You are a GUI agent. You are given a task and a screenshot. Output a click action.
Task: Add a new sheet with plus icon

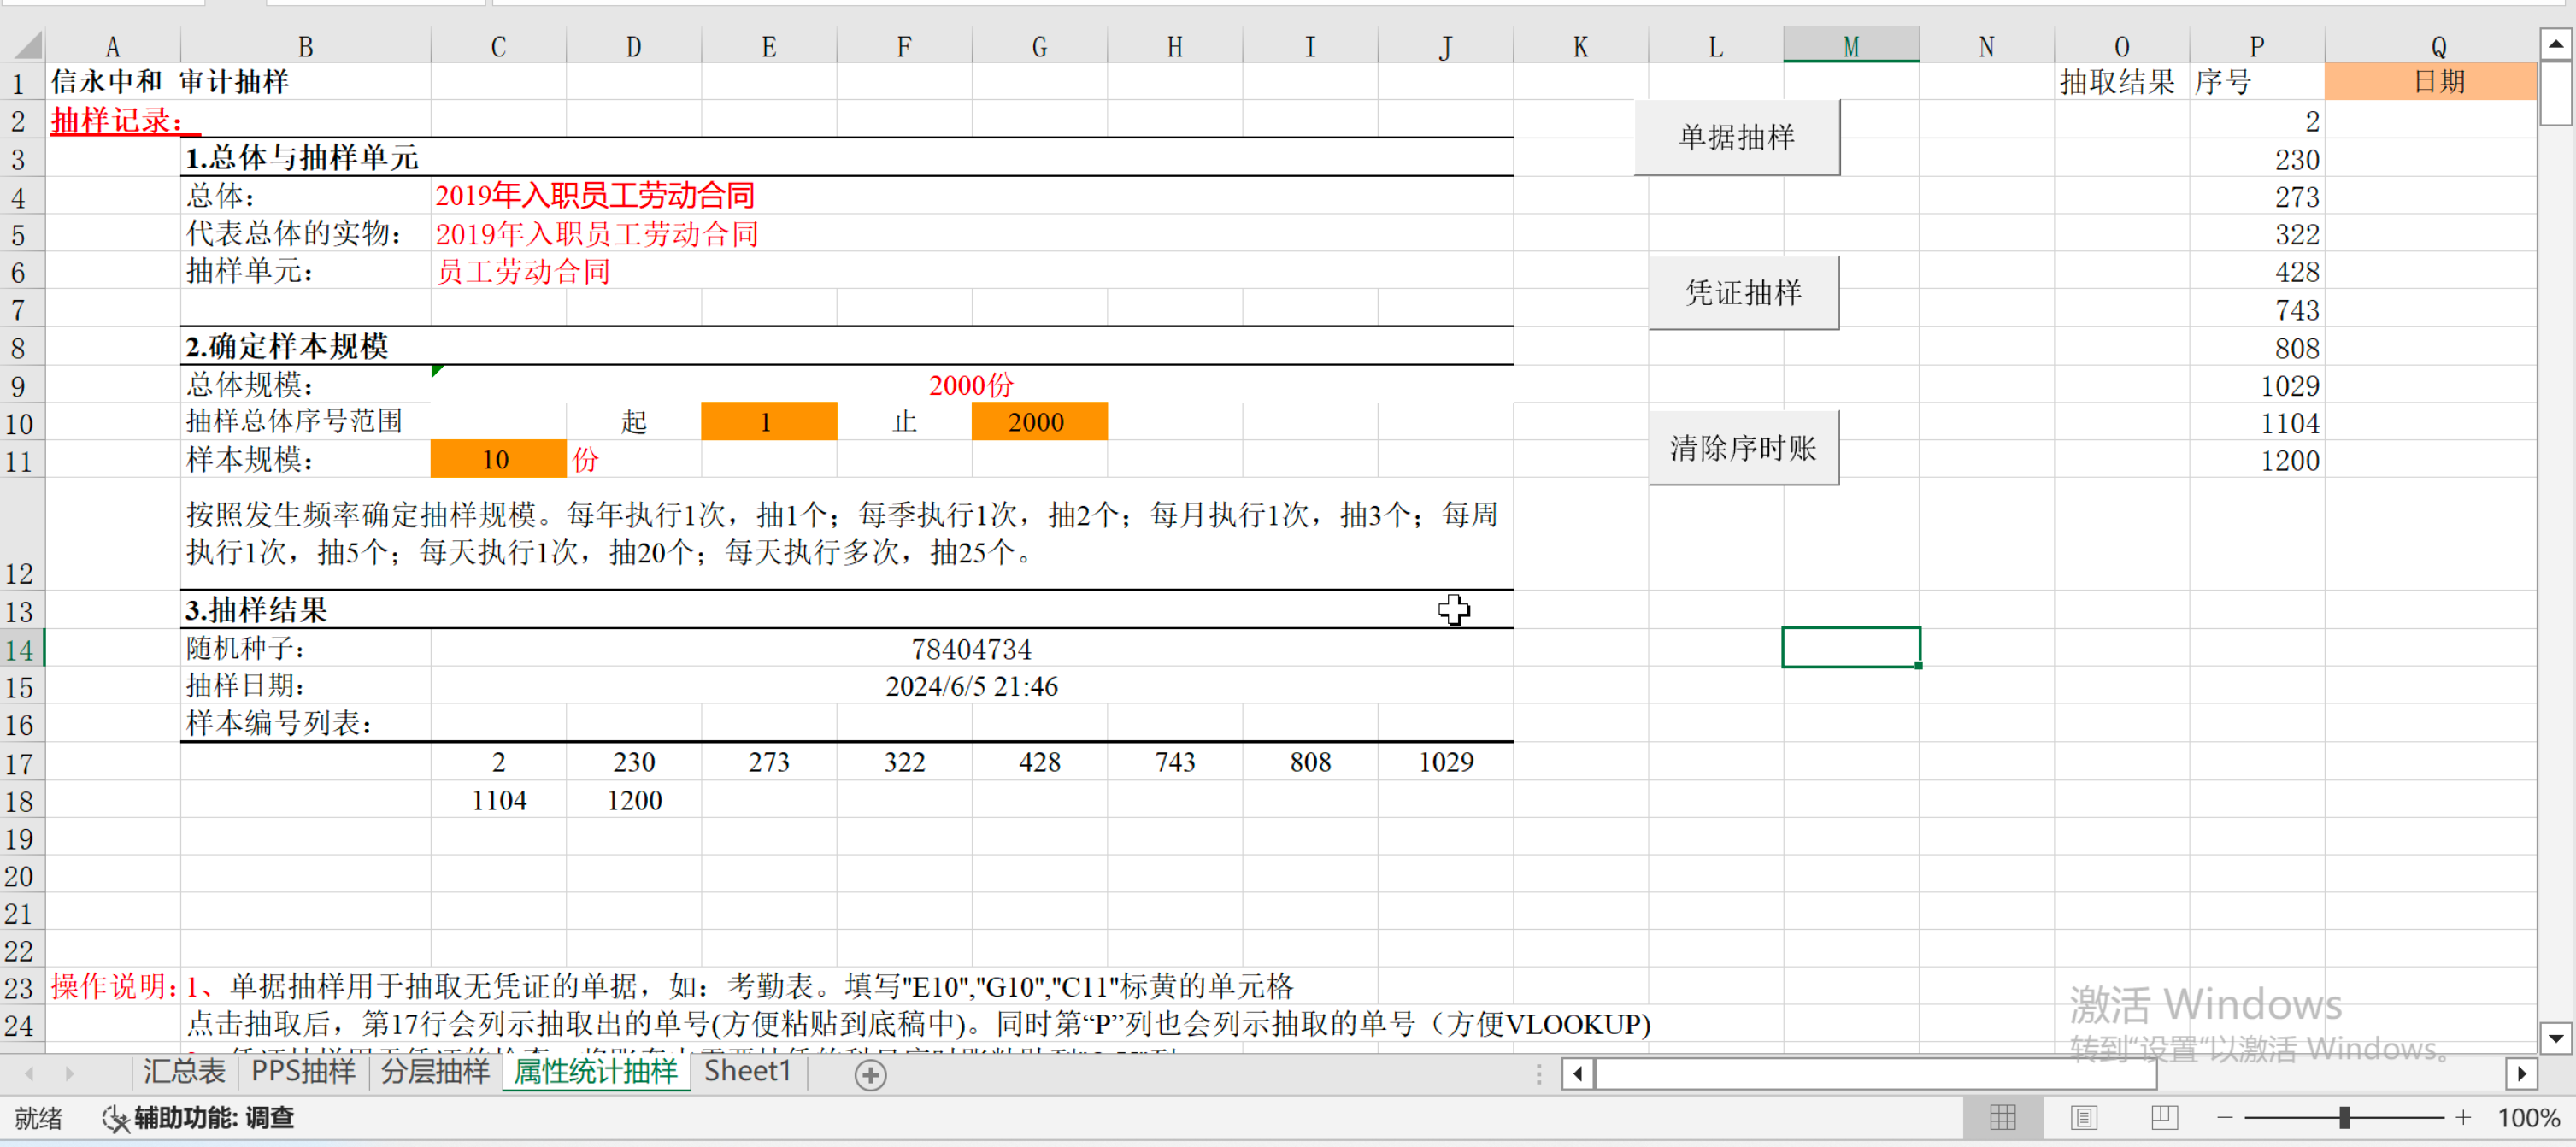click(870, 1075)
